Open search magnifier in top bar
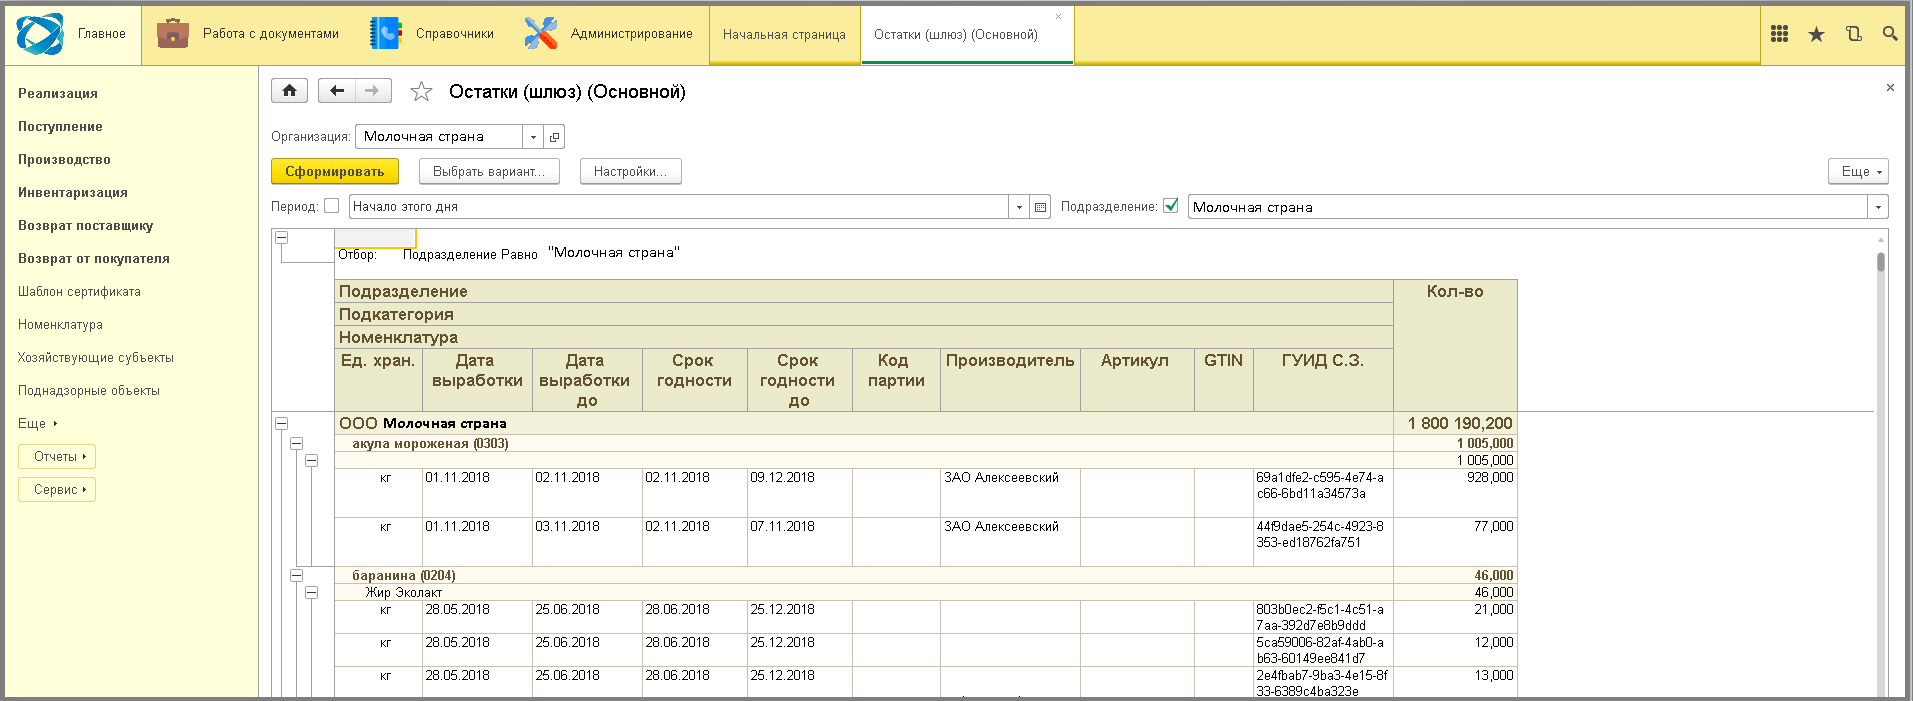 click(1889, 34)
